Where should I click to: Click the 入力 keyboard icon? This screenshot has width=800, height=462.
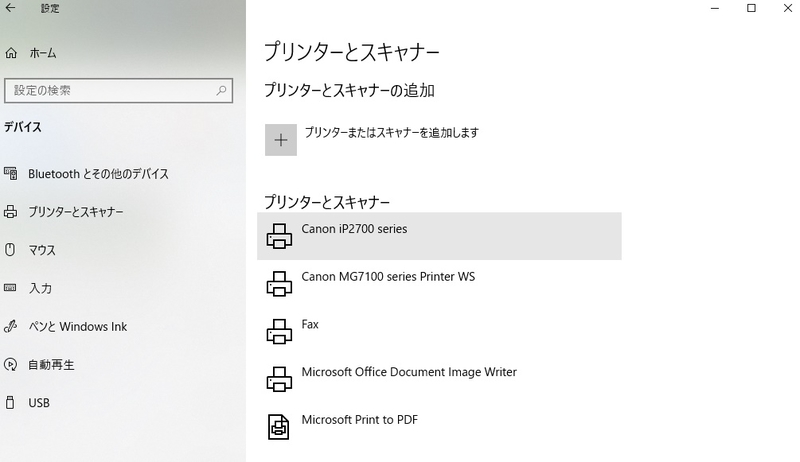pos(10,288)
